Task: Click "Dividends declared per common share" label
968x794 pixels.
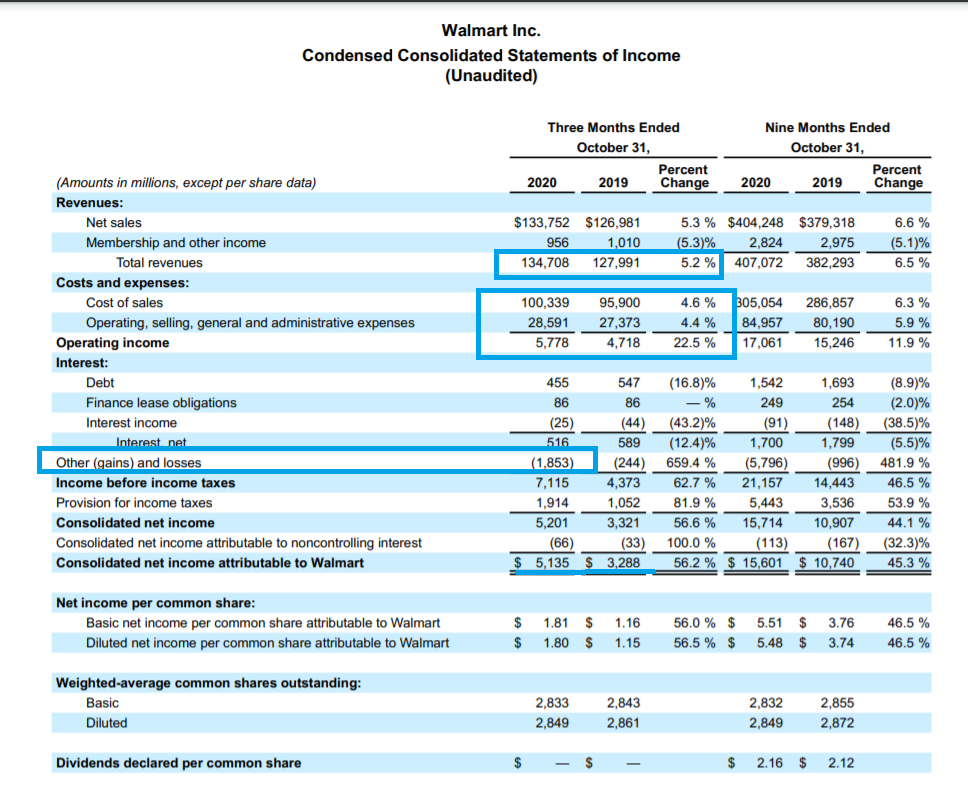Action: (178, 763)
